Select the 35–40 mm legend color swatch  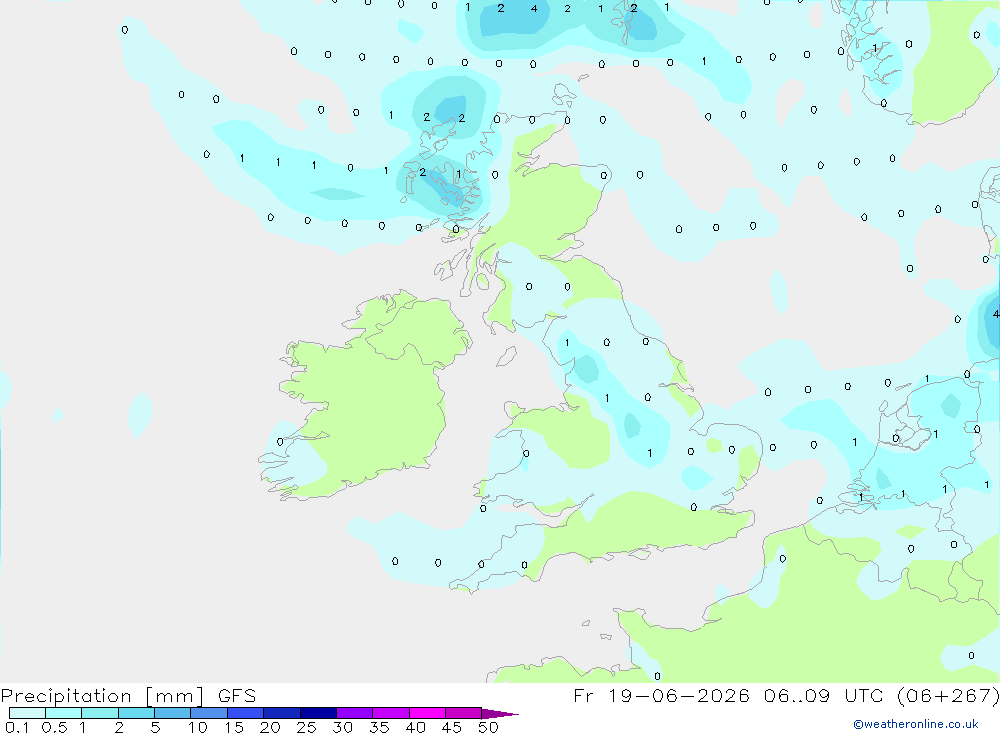click(390, 713)
